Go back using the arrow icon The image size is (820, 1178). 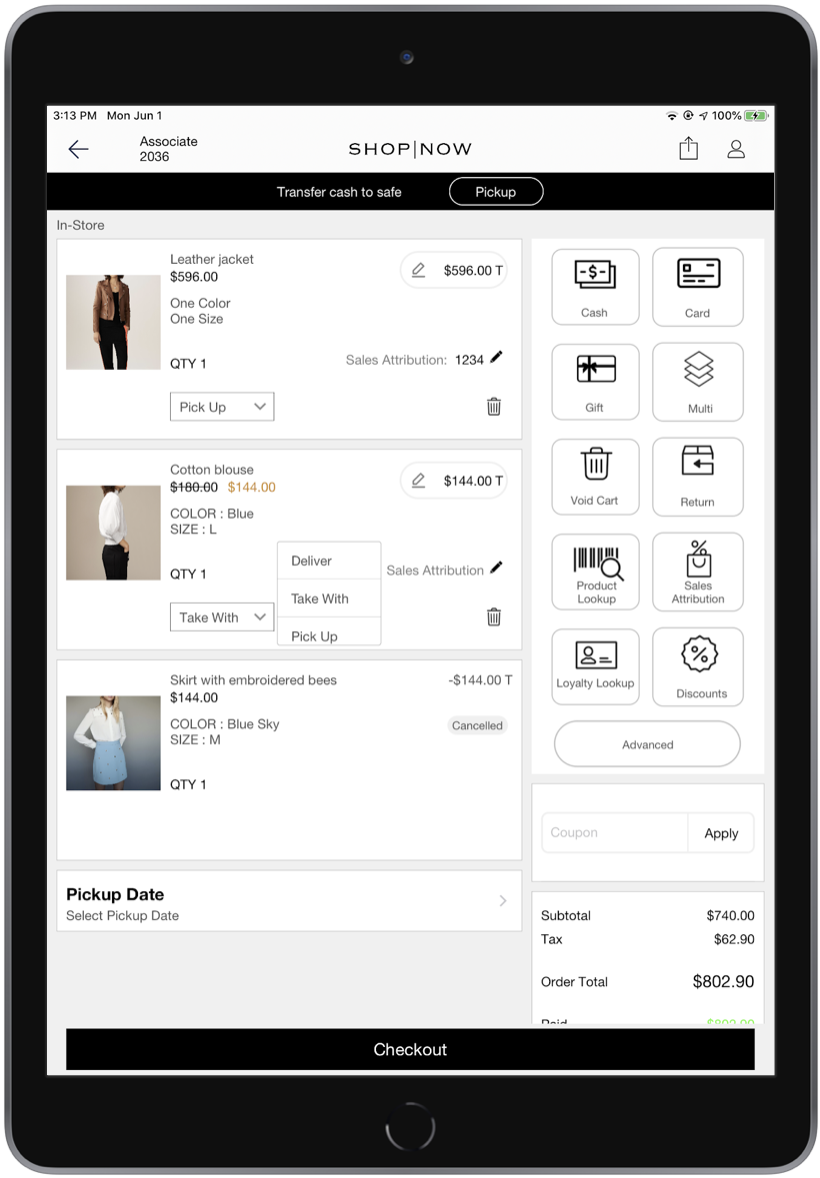pos(78,149)
